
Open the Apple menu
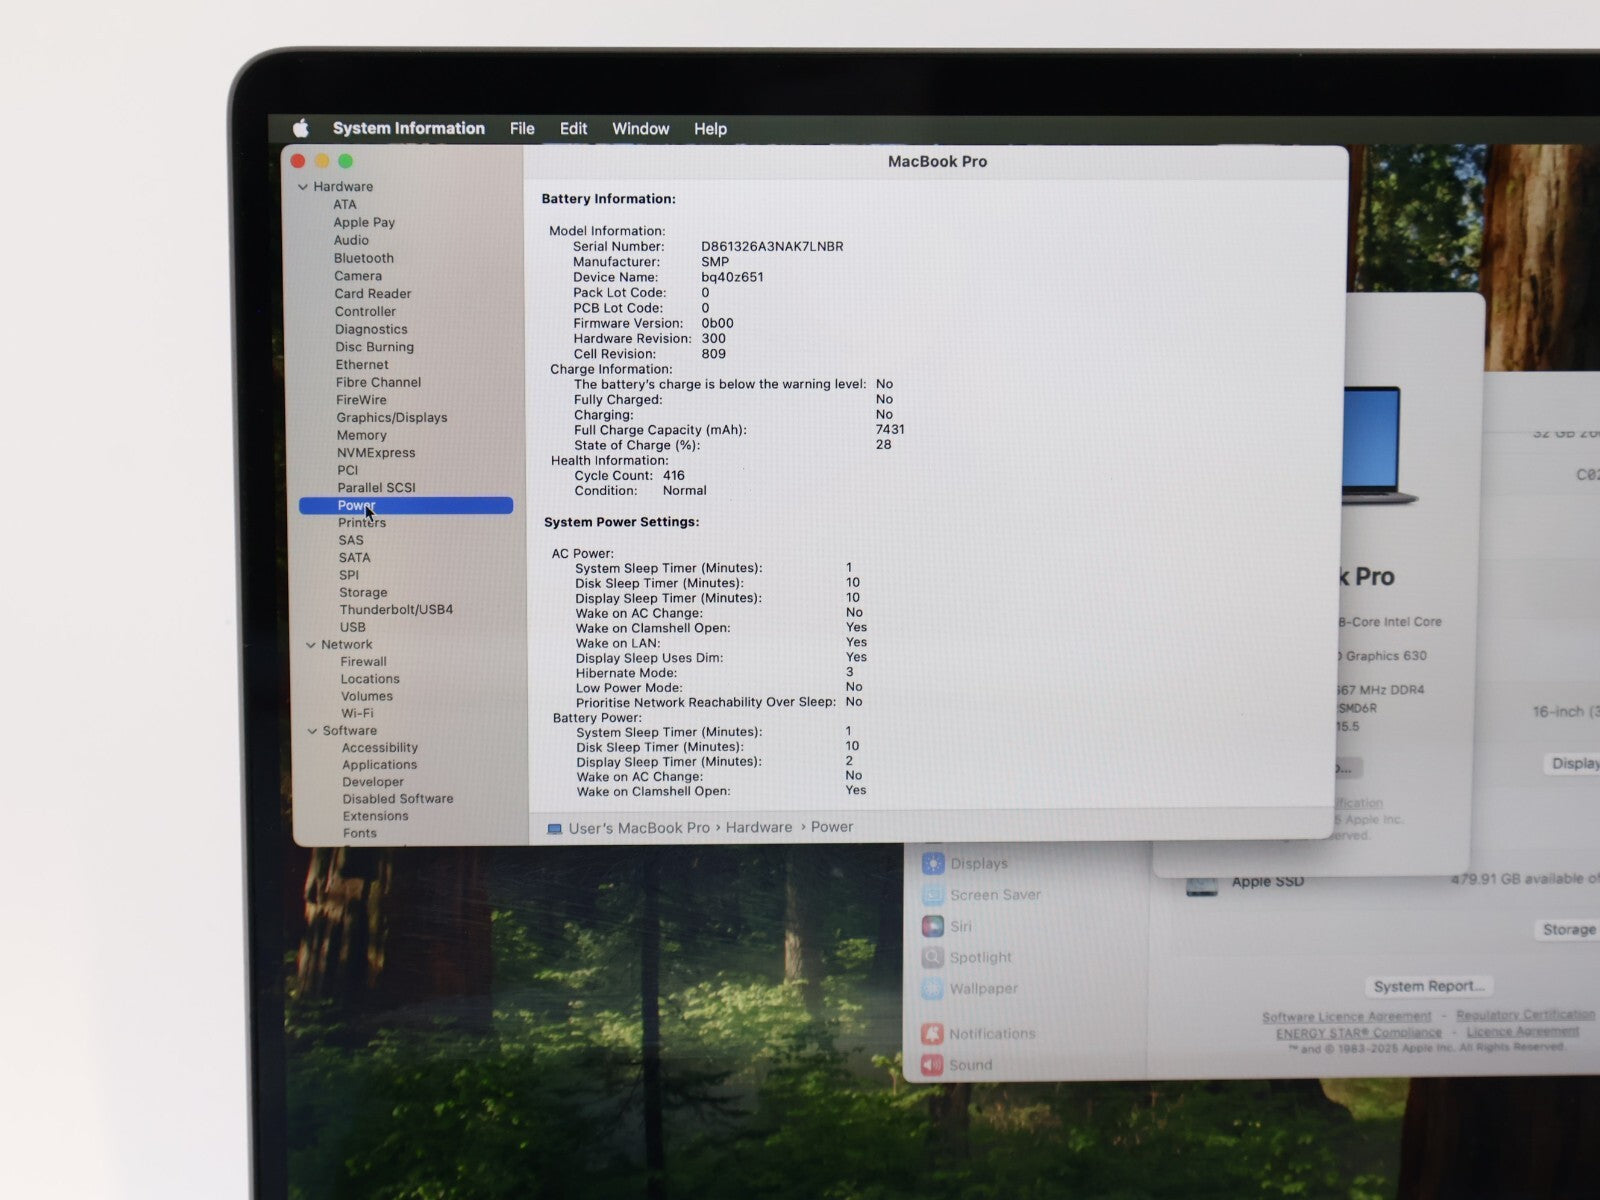tap(301, 128)
